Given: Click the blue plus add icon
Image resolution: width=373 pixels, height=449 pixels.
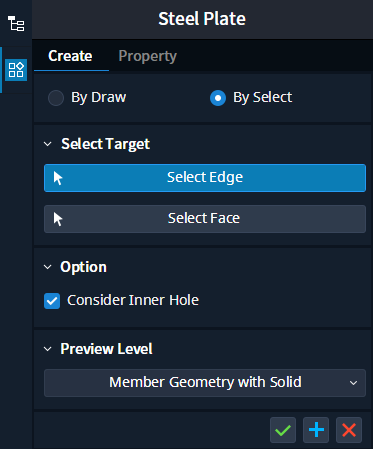Looking at the screenshot, I should [316, 430].
